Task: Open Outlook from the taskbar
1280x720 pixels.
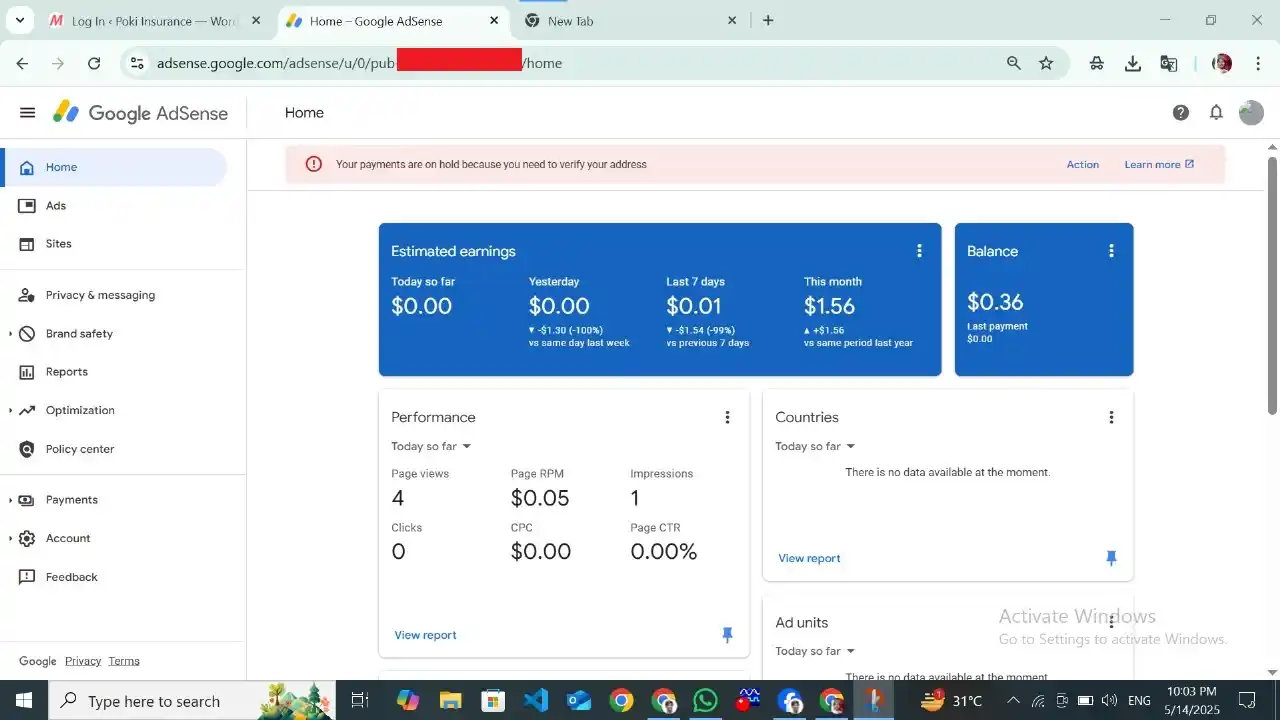Action: click(x=579, y=701)
